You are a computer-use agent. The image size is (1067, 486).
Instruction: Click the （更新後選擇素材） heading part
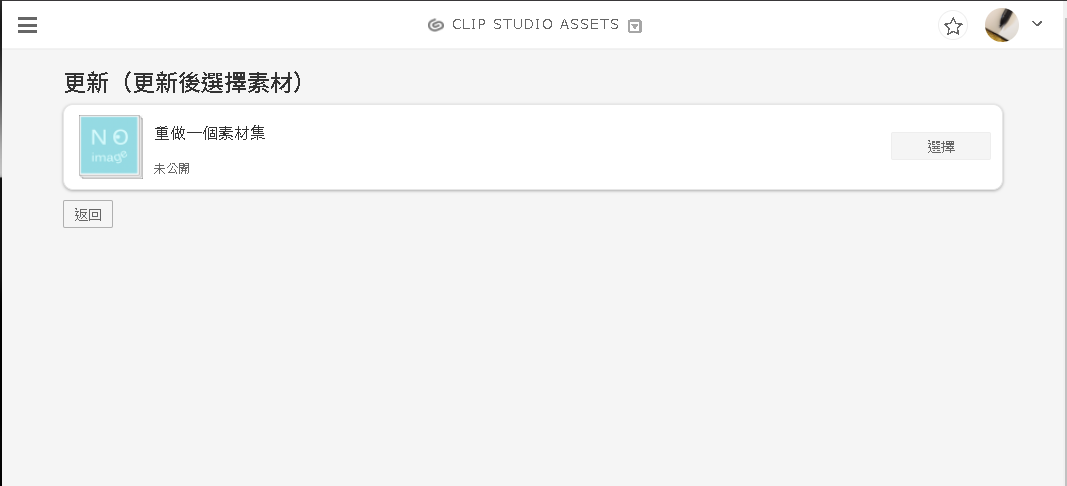click(x=206, y=82)
